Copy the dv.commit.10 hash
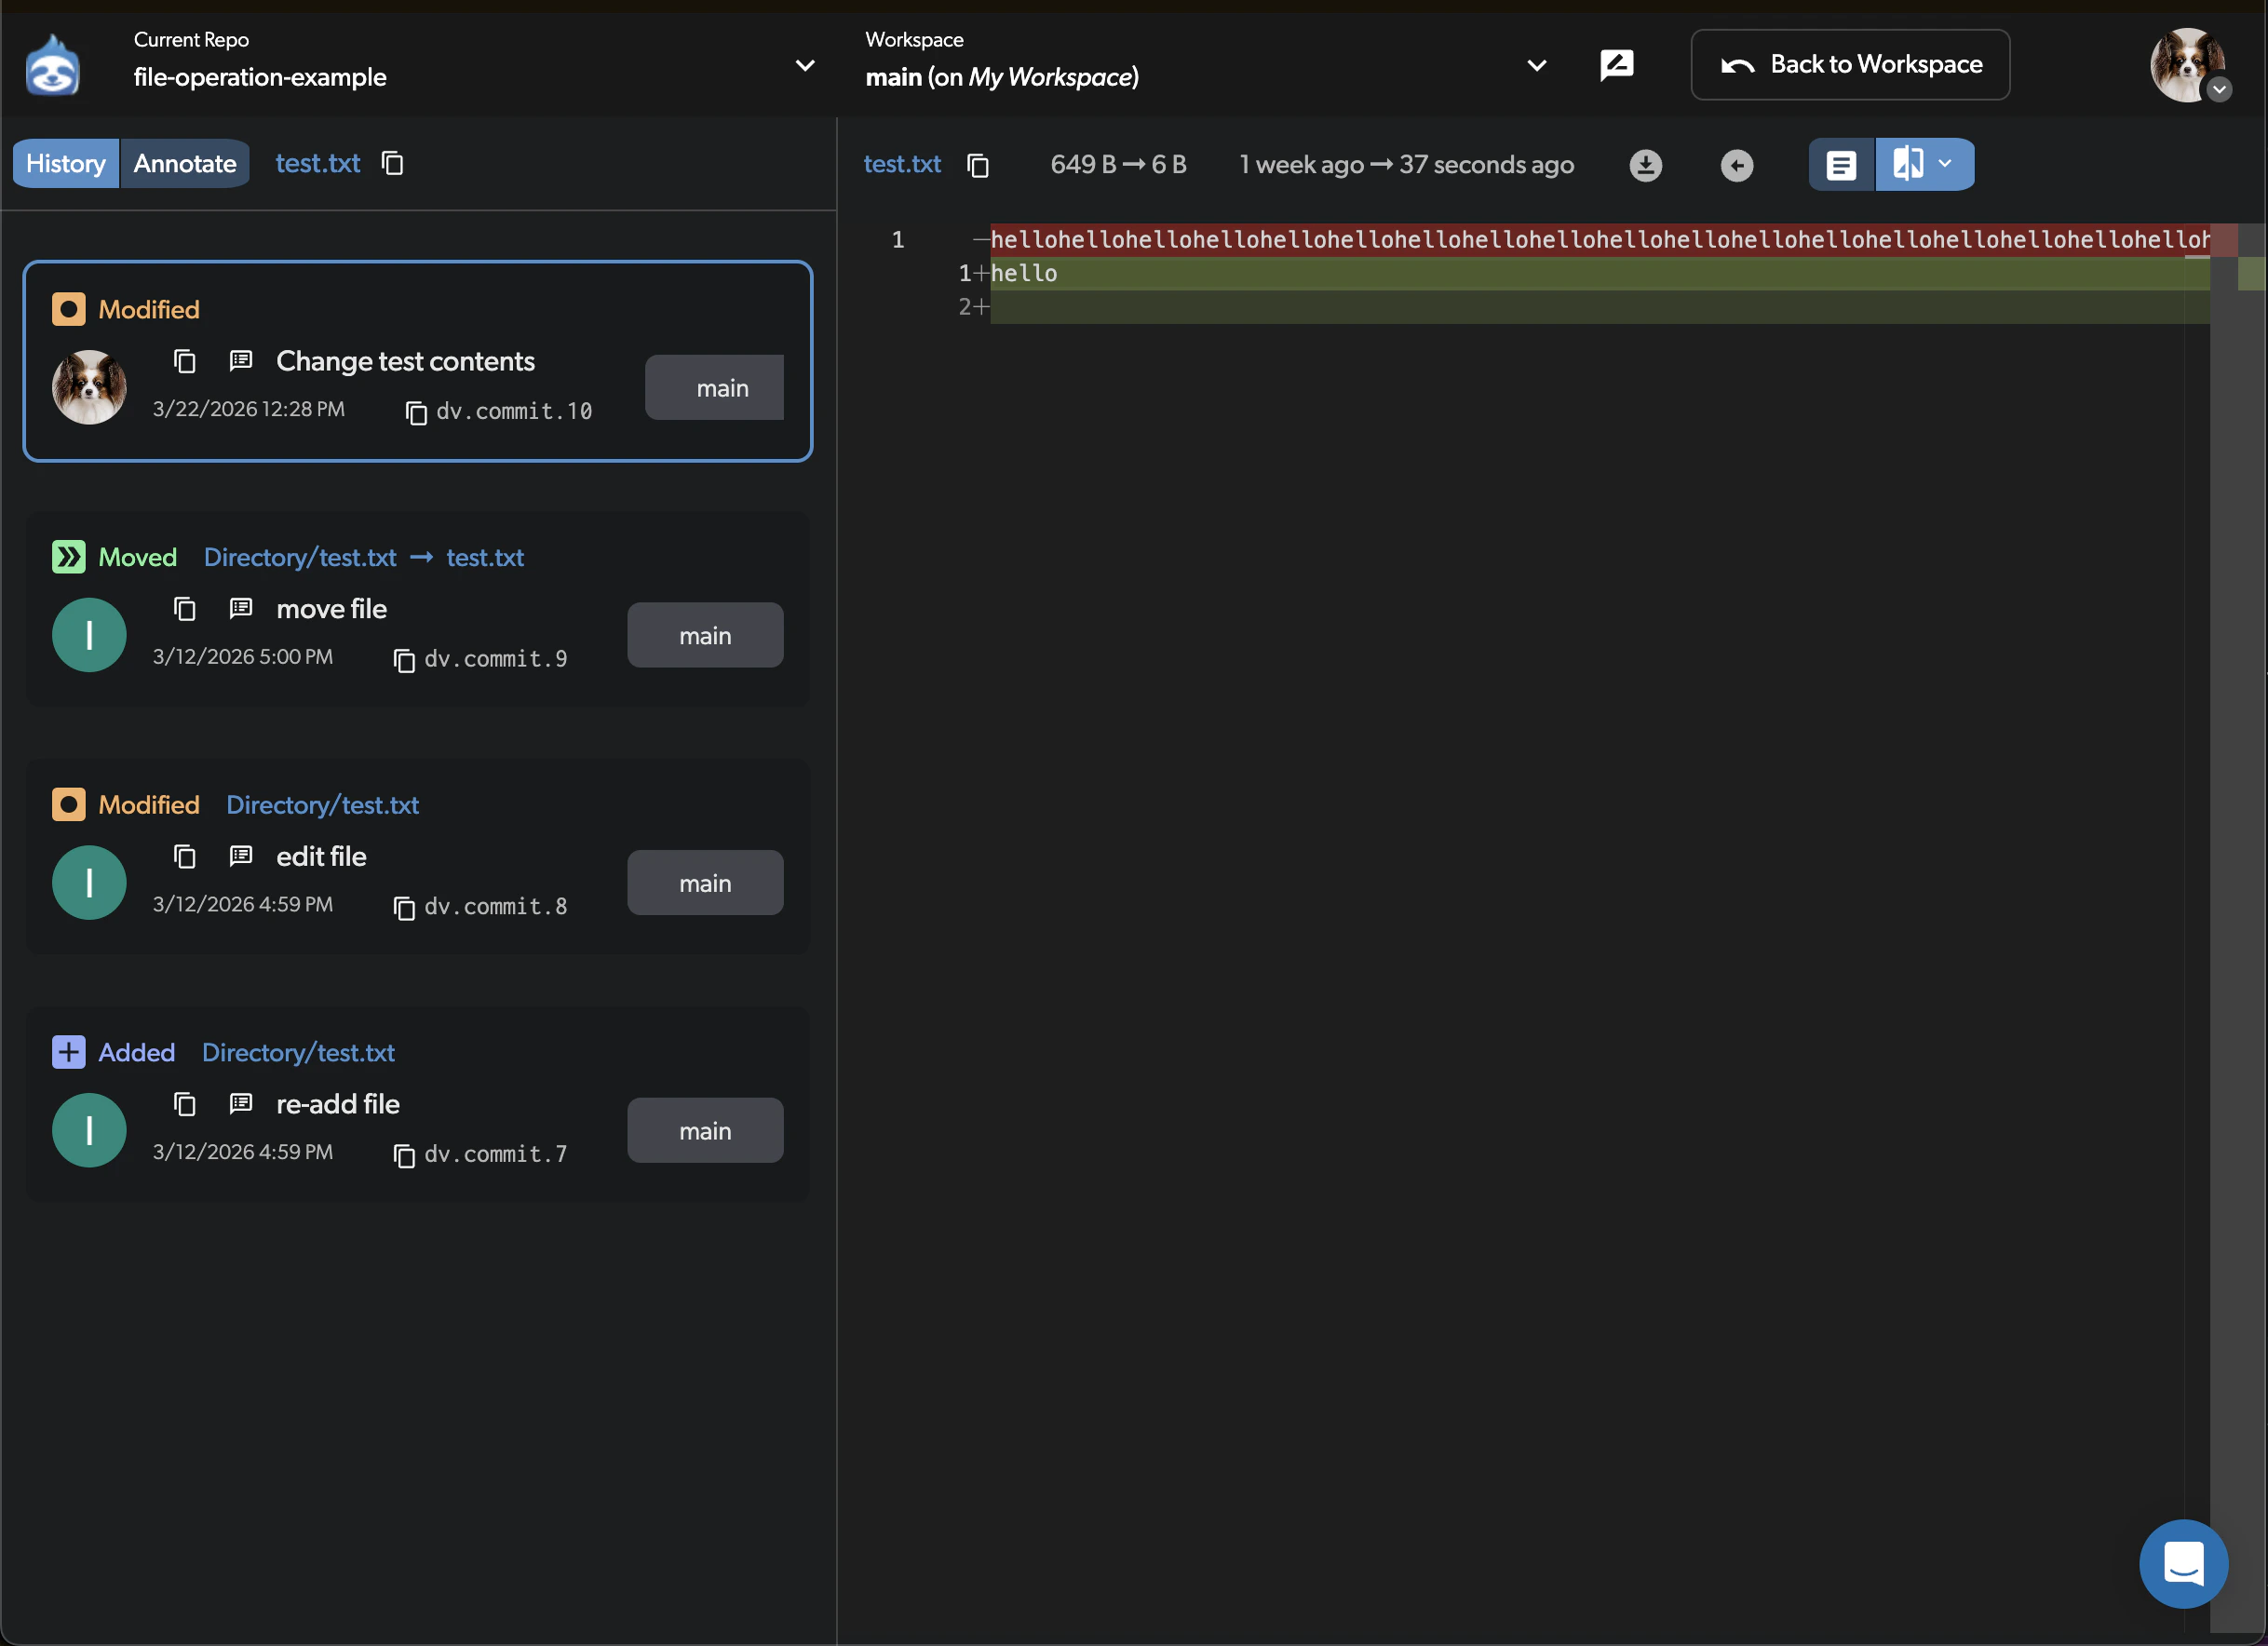 click(x=417, y=412)
